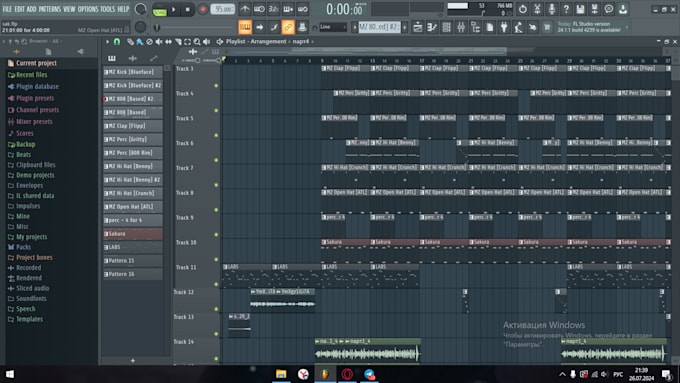Image resolution: width=680 pixels, height=383 pixels.
Task: Click the one-click audio recording microphone icon
Action: pos(552,9)
